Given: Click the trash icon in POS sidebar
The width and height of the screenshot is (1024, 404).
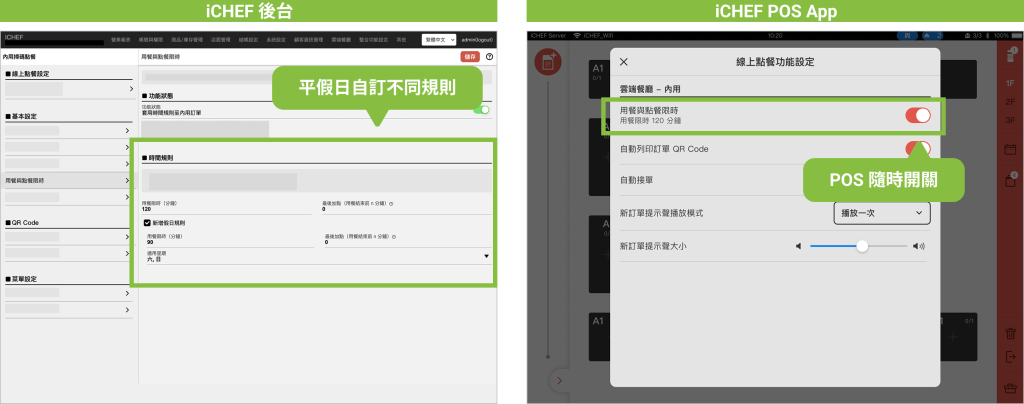Looking at the screenshot, I should 1010,333.
